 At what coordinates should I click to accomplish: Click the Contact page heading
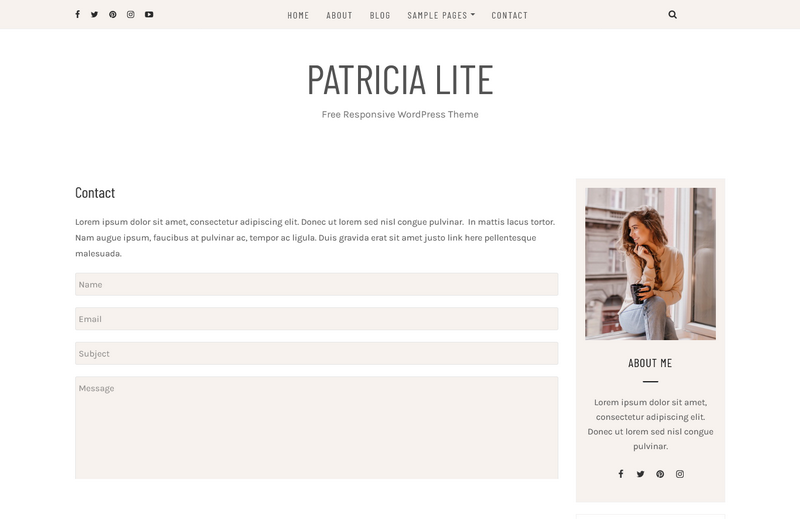95,192
